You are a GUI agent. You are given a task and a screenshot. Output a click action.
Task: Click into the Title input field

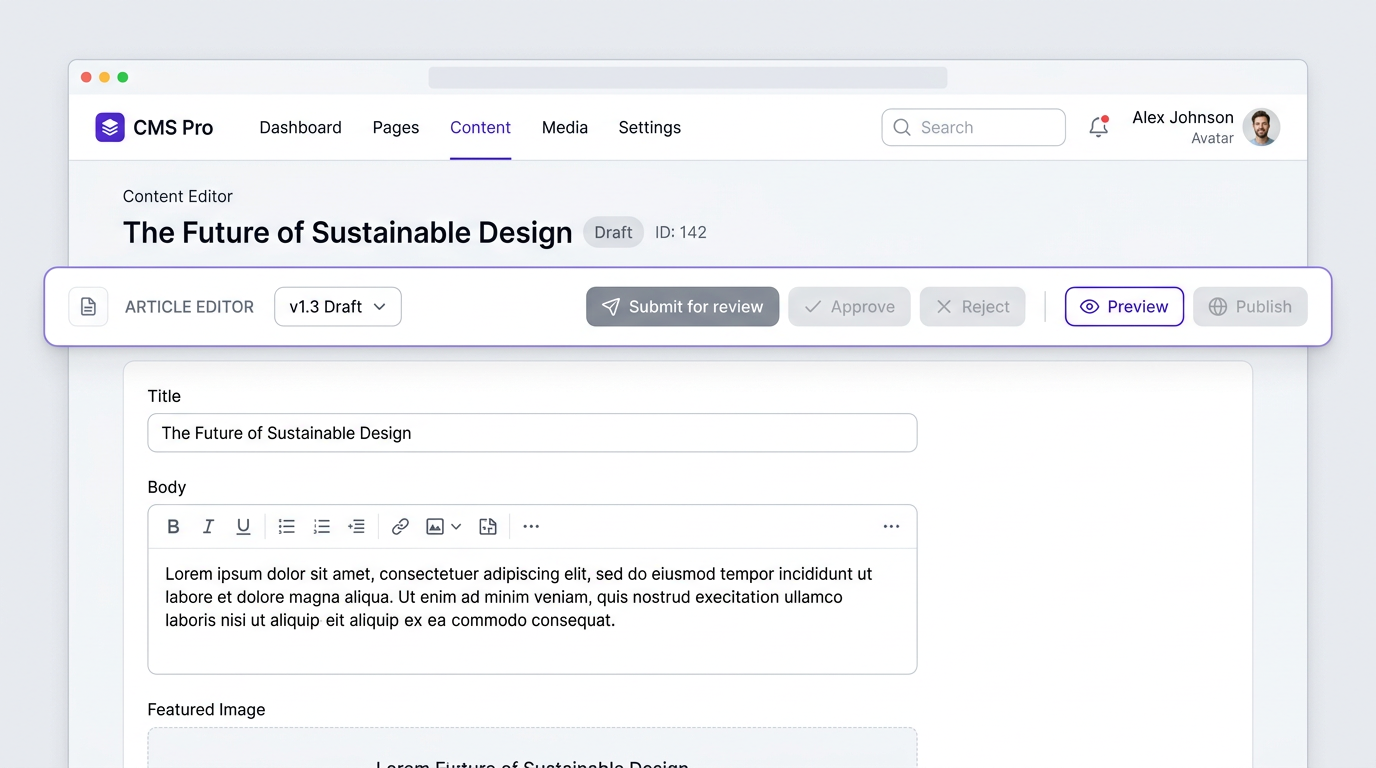pos(532,433)
